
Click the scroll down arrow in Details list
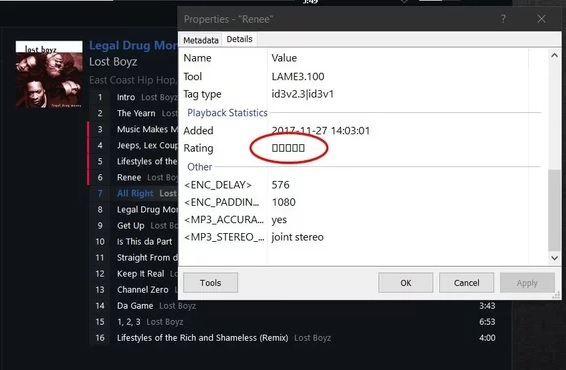pyautogui.click(x=554, y=258)
